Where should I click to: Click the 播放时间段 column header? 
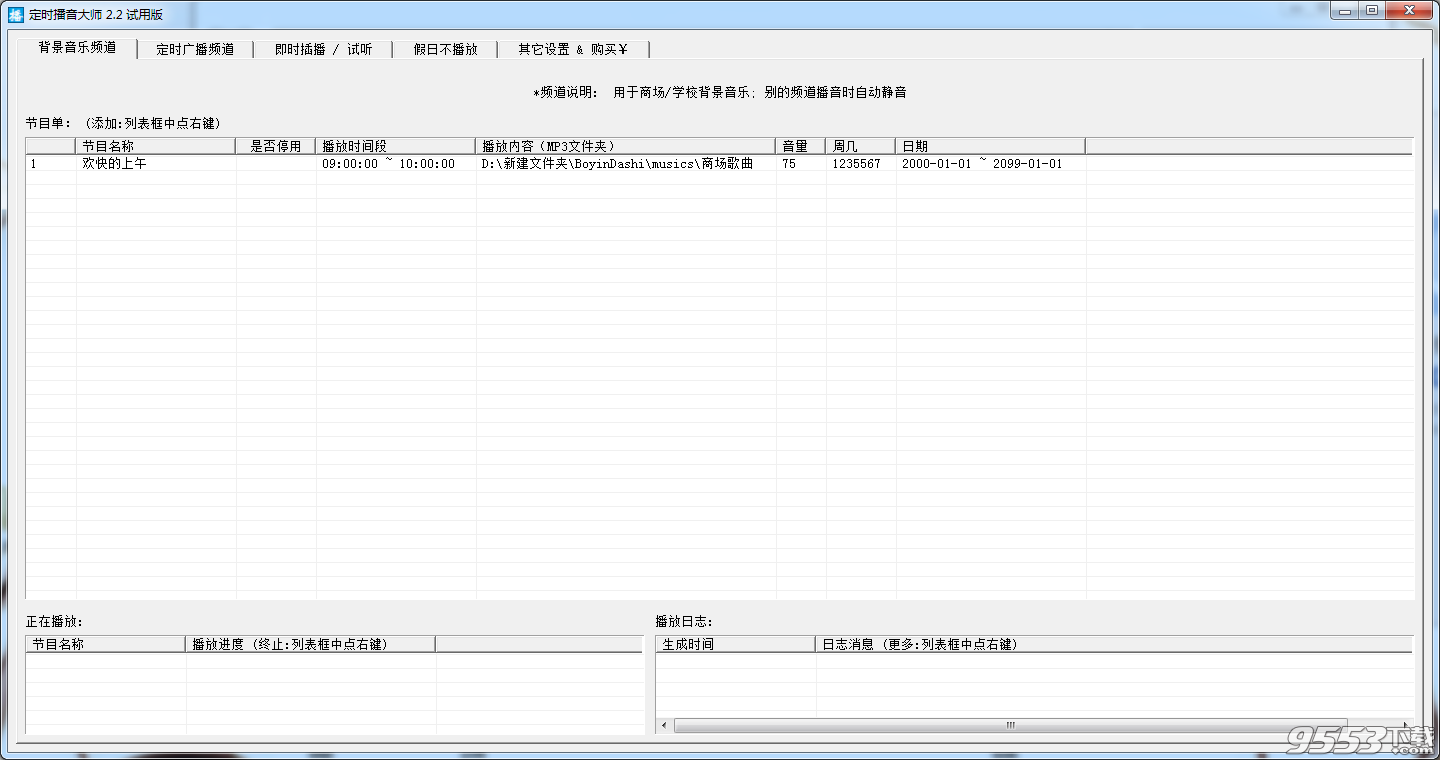396,146
